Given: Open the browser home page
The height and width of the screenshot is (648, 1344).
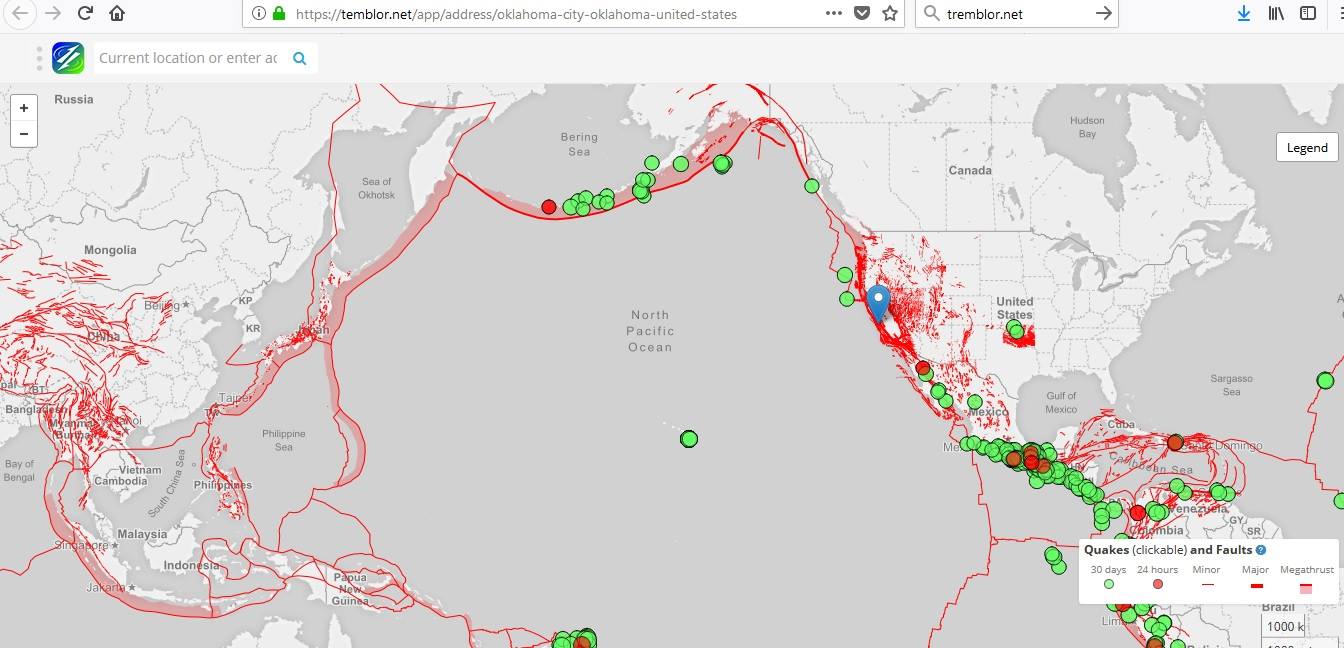Looking at the screenshot, I should pos(117,13).
